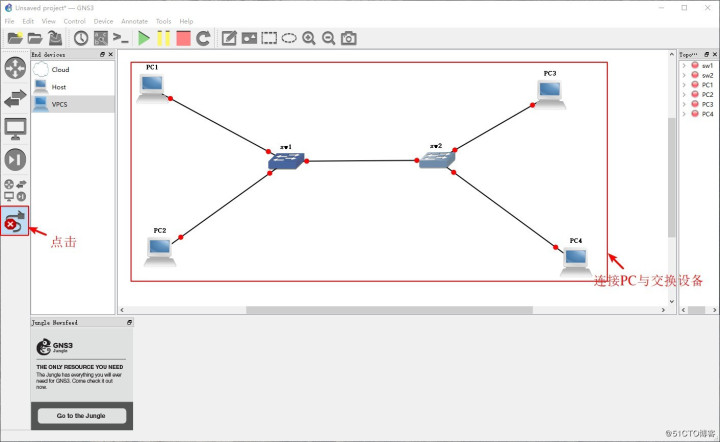Open console to all devices icon
This screenshot has width=720, height=442.
point(121,38)
